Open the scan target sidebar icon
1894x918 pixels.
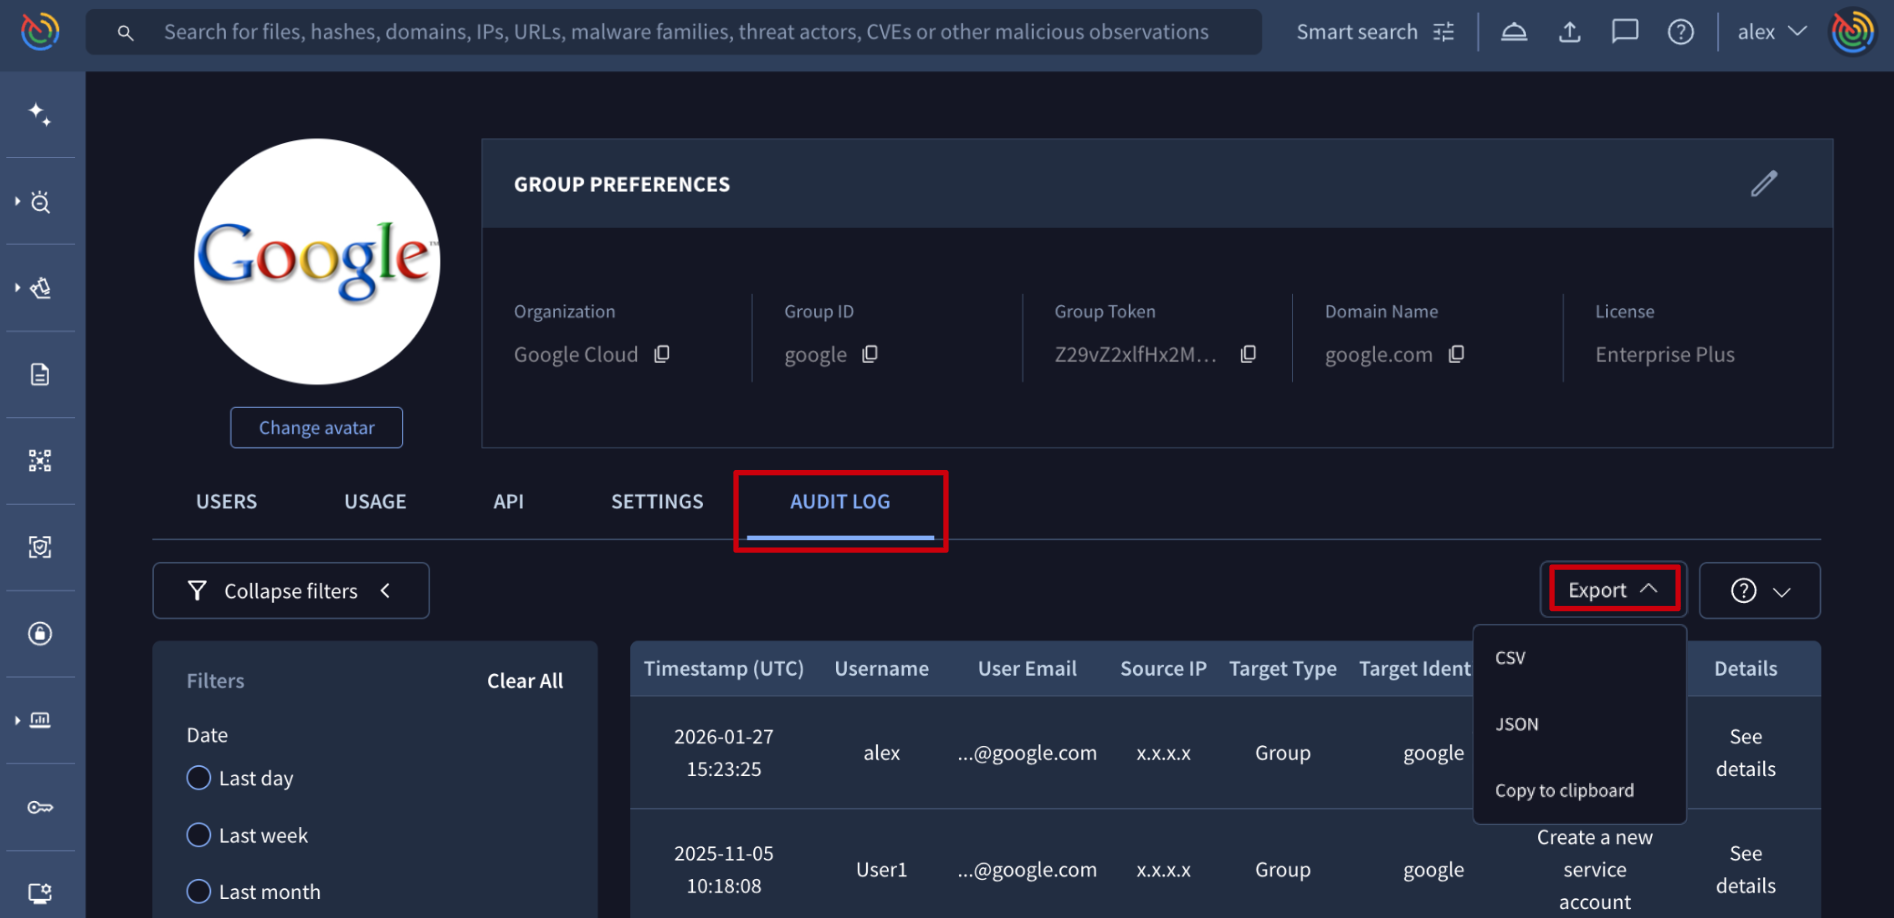(x=40, y=547)
